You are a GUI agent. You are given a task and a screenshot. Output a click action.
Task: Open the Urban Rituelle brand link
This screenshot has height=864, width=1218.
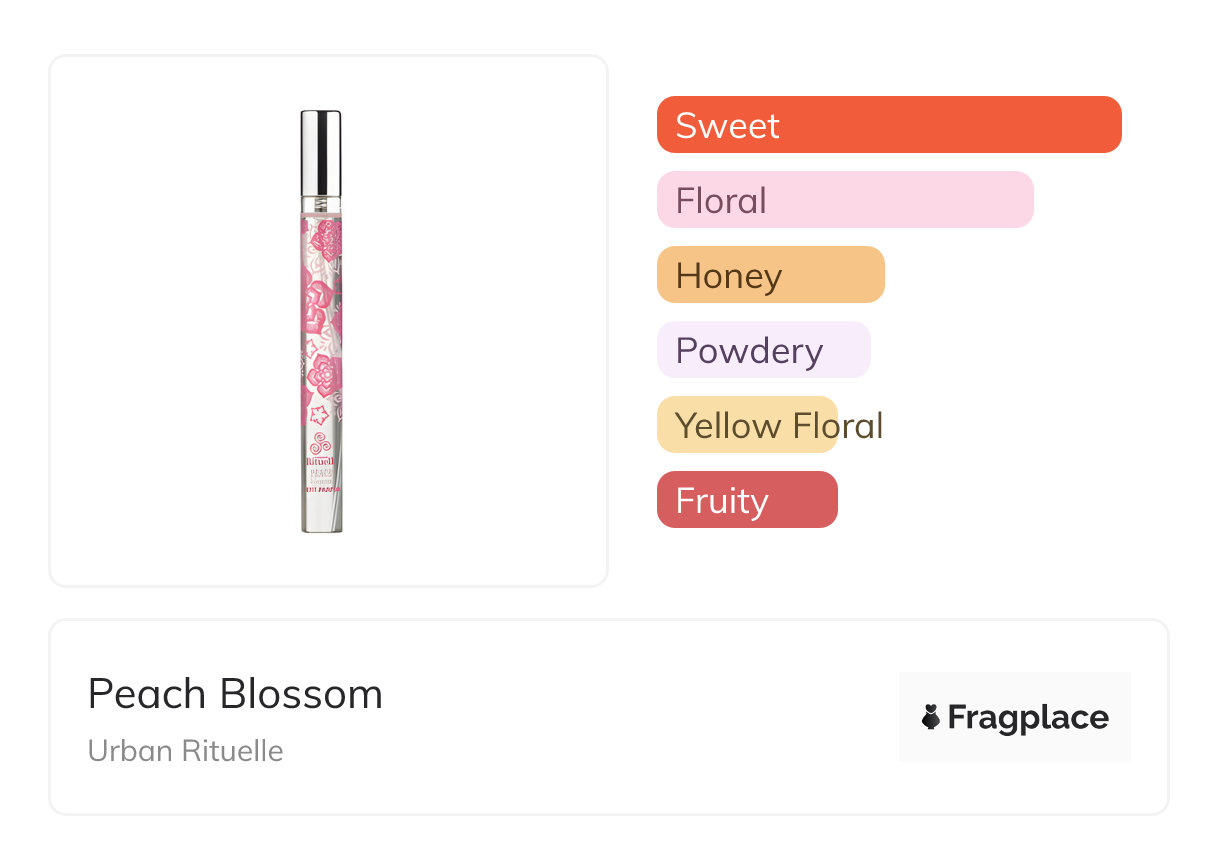click(x=185, y=751)
